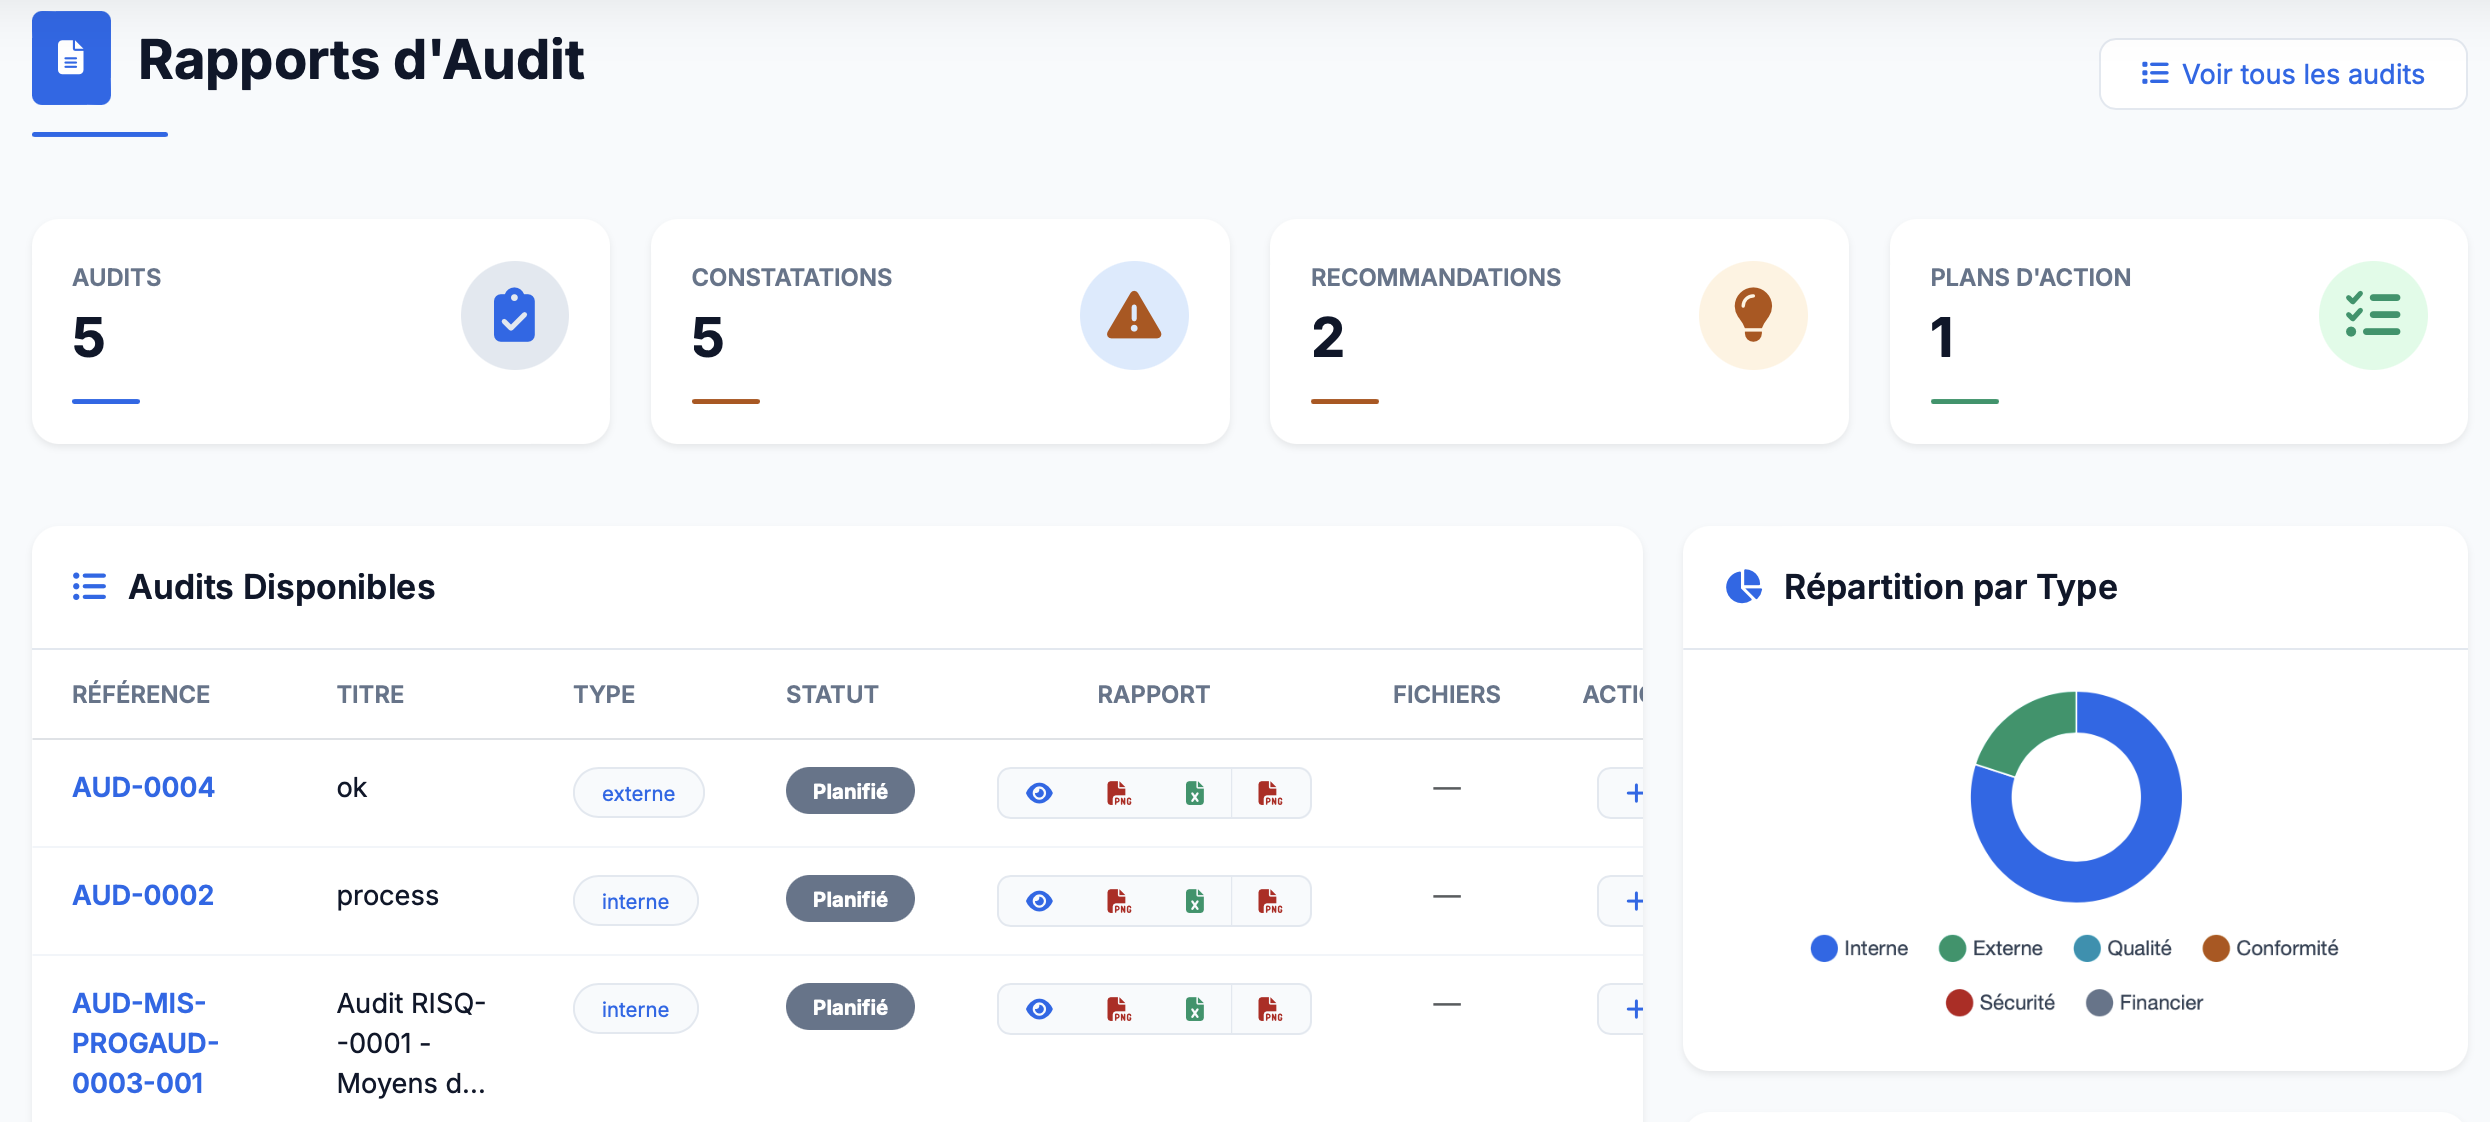Click the green Excel icon for AUD-0002
This screenshot has width=2490, height=1122.
click(1194, 901)
